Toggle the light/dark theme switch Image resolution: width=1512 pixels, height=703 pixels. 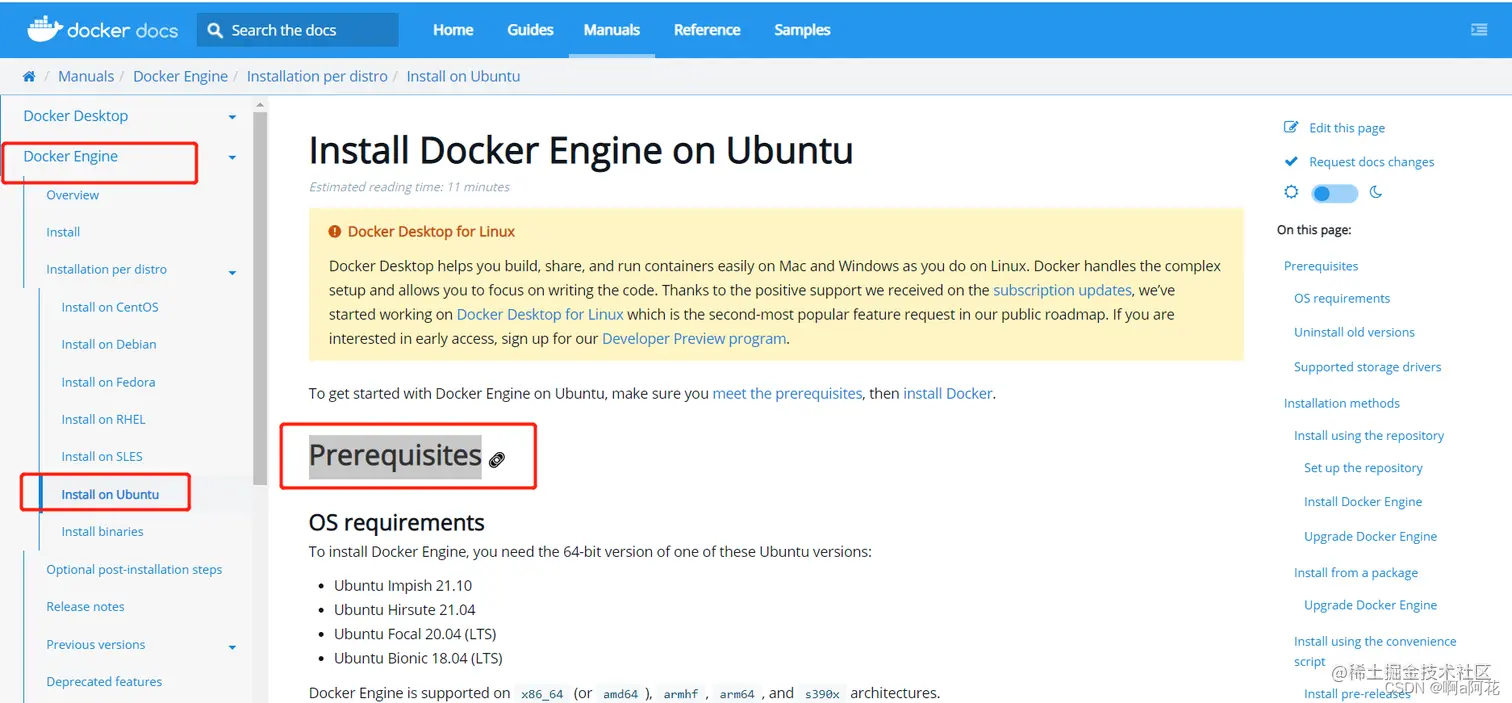[x=1334, y=193]
